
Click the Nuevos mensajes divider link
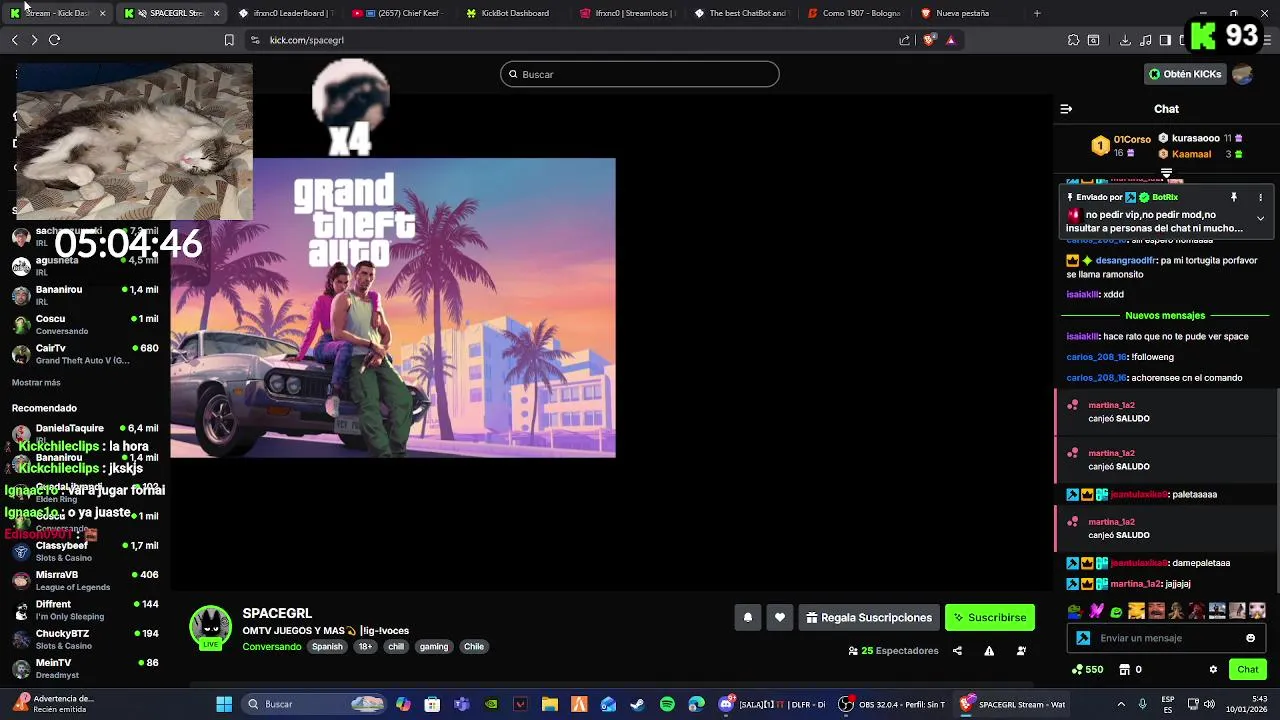1165,316
